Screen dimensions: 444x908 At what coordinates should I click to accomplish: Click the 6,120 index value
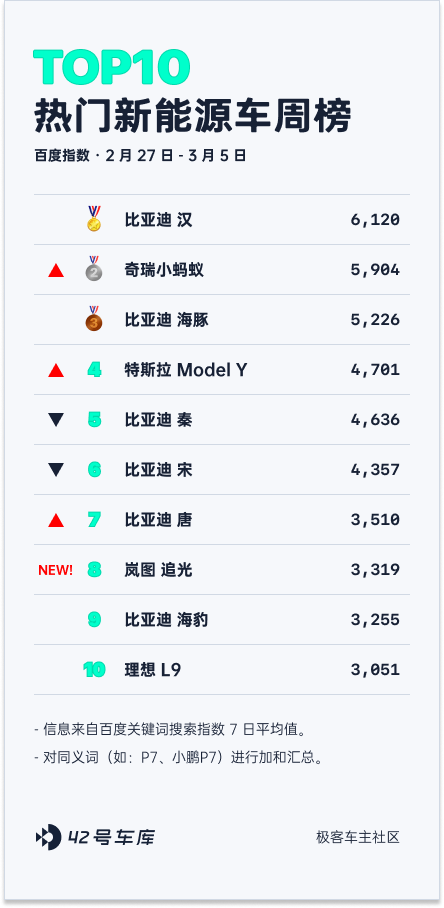[375, 220]
